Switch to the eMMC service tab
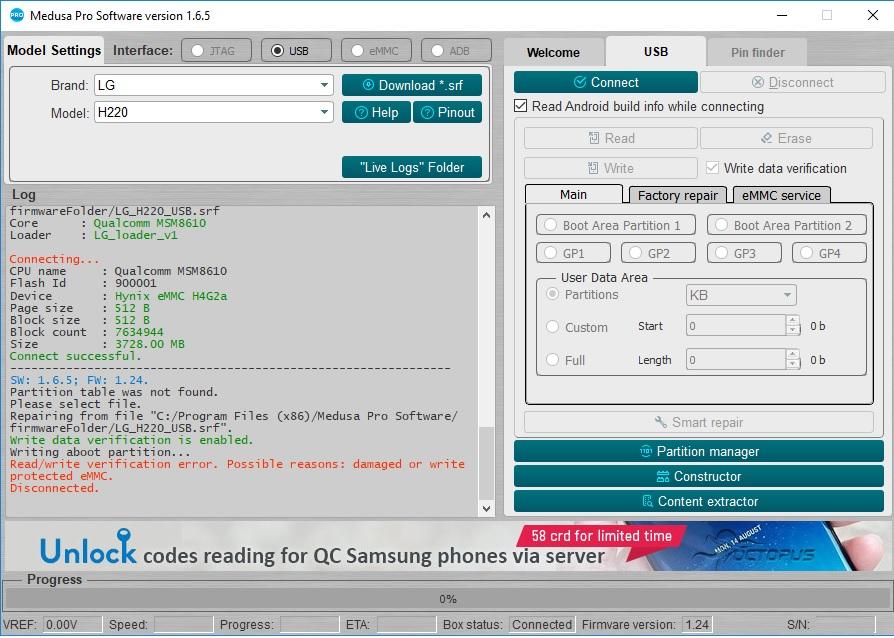Screen dimensions: 894x638 [781, 195]
